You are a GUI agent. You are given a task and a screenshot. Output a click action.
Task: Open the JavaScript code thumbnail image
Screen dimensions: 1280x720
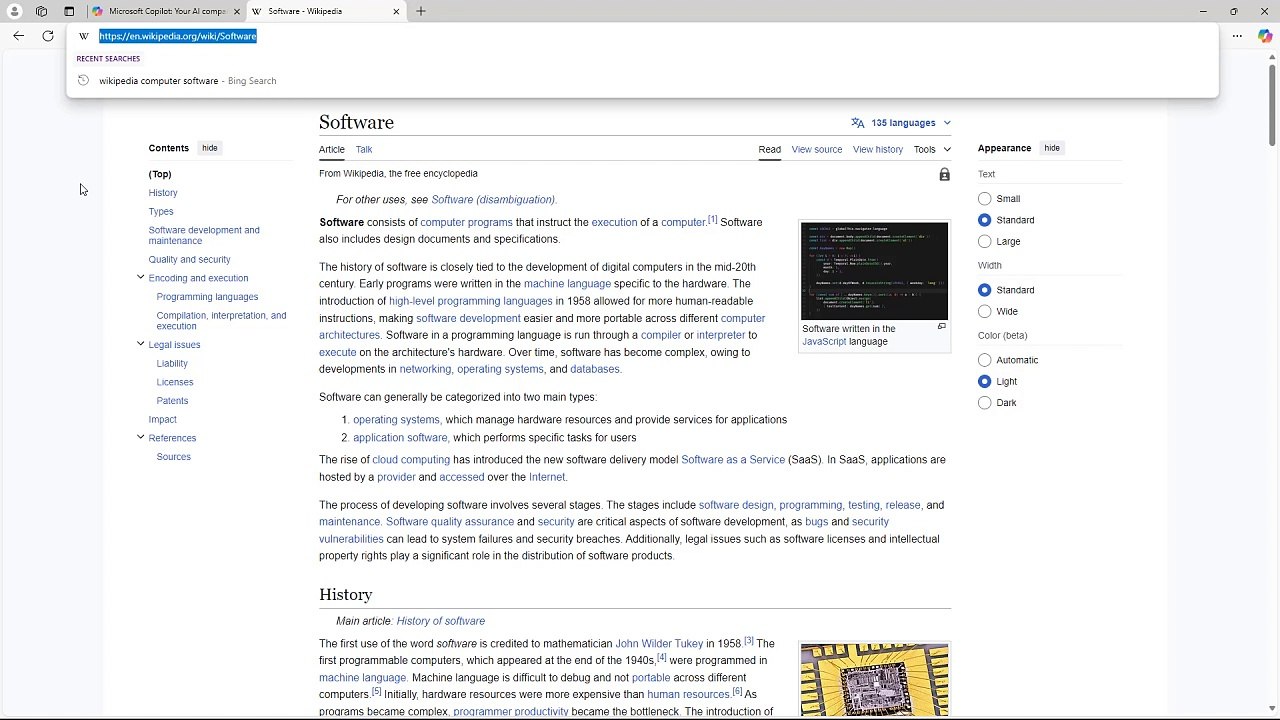click(874, 272)
